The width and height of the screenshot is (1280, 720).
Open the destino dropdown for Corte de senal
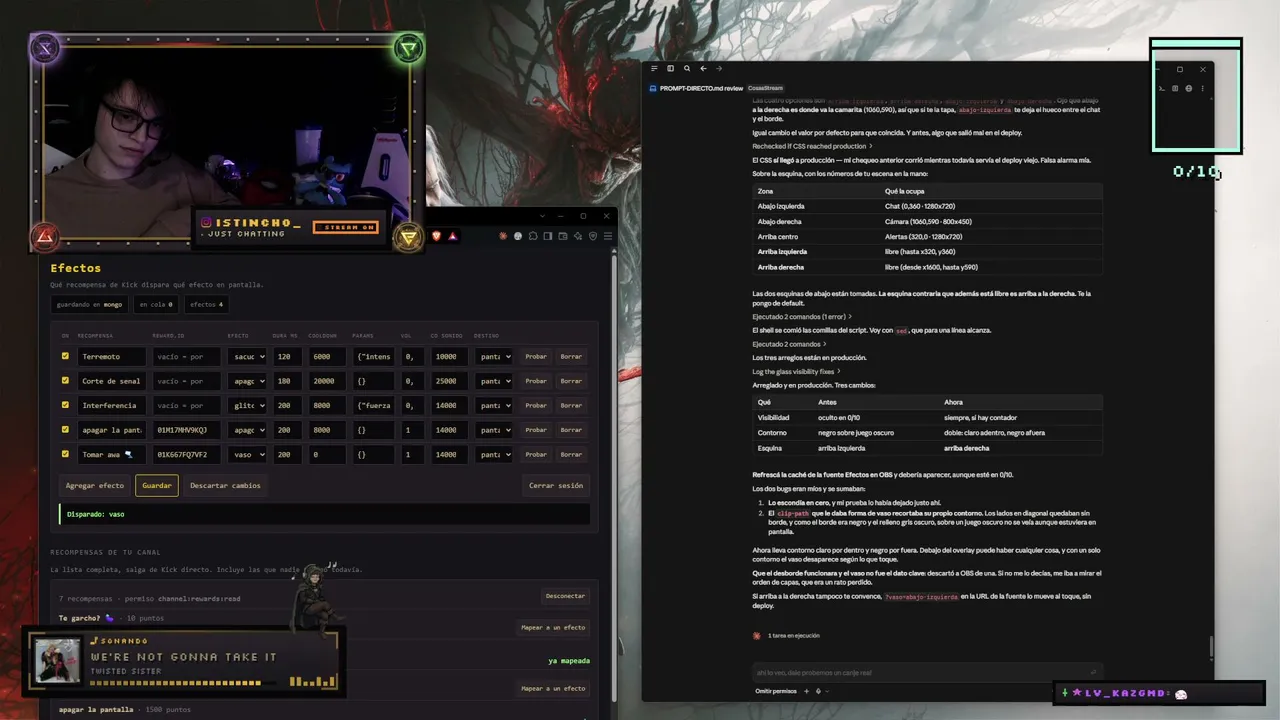pyautogui.click(x=494, y=381)
